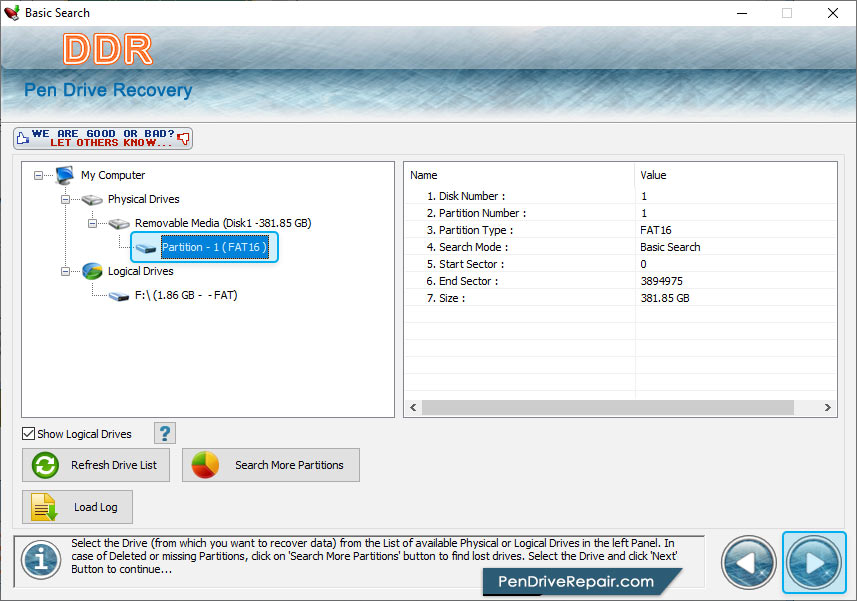Collapse the Removable Media node

(92, 223)
